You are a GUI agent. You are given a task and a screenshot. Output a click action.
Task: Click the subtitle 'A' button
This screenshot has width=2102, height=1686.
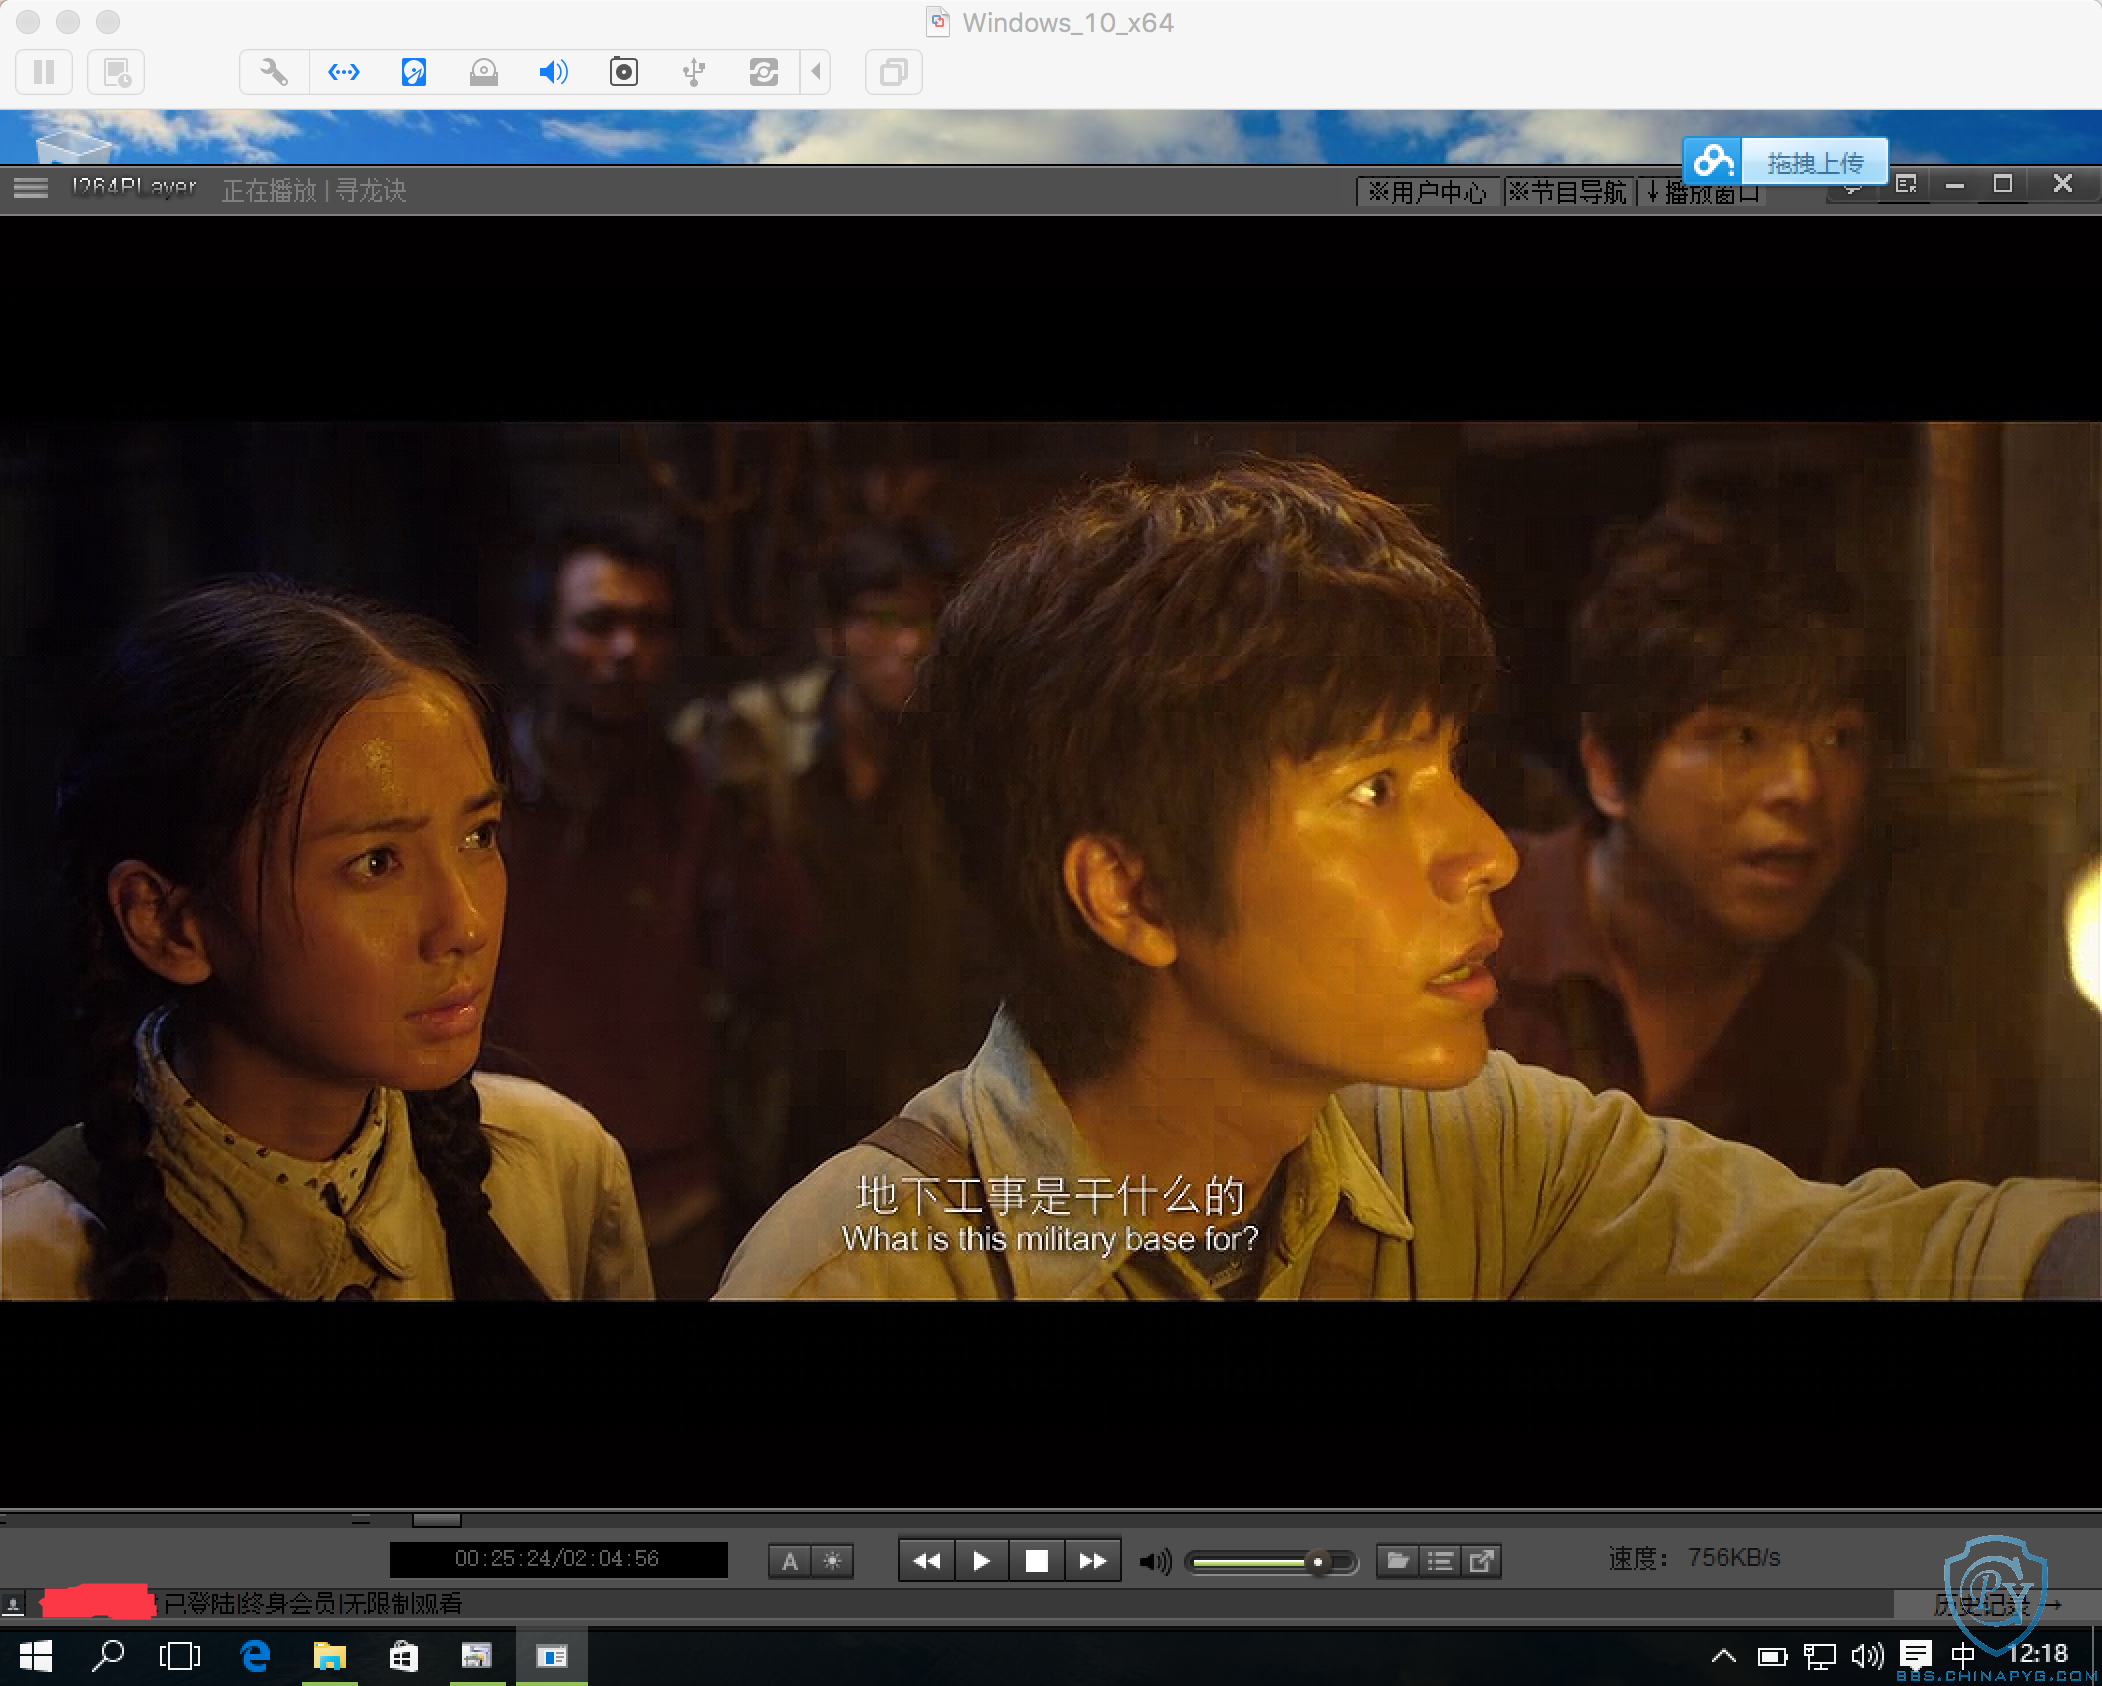point(790,1561)
